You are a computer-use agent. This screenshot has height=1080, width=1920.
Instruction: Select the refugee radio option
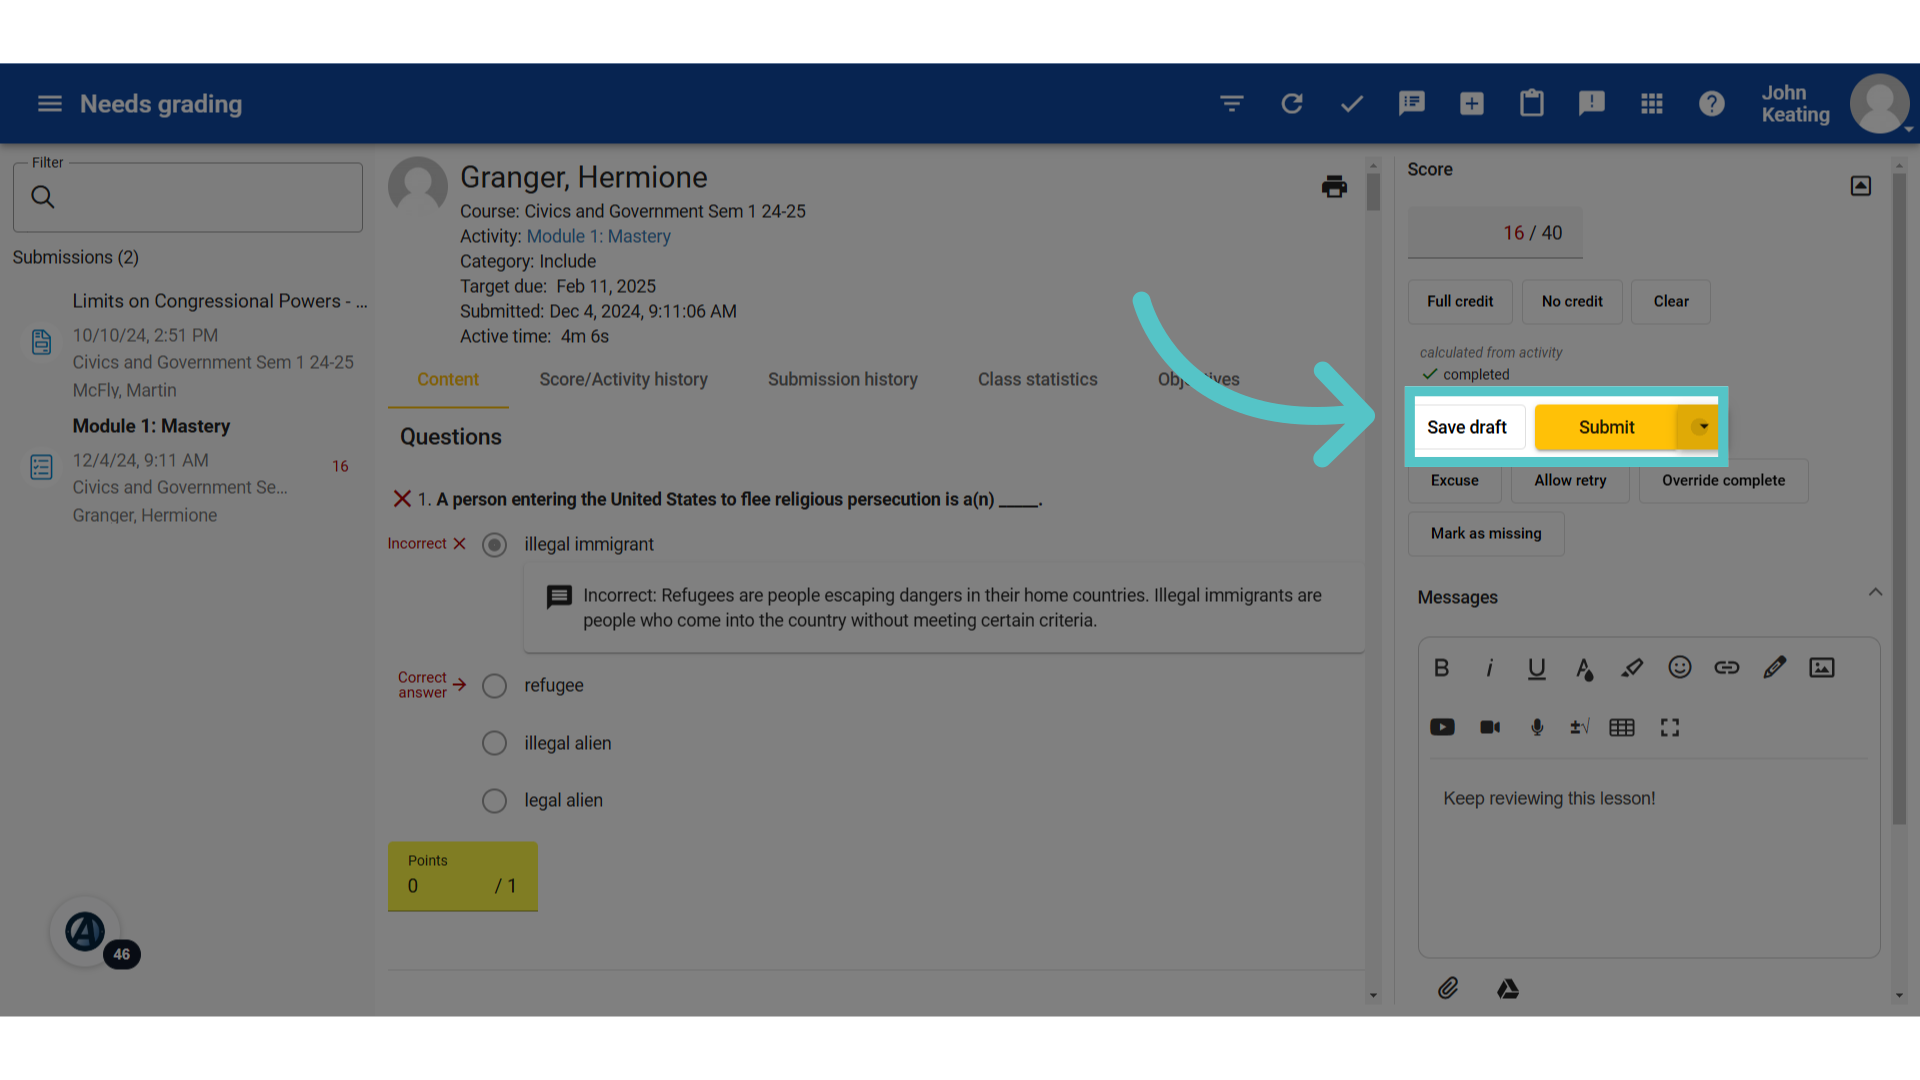pos(494,686)
